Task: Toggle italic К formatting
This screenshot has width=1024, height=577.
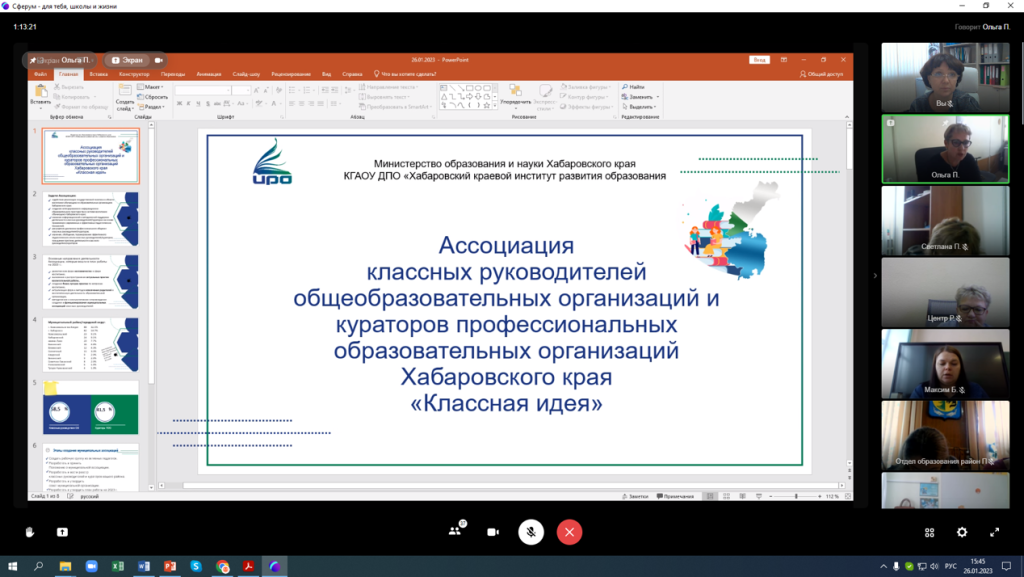Action: tap(189, 104)
